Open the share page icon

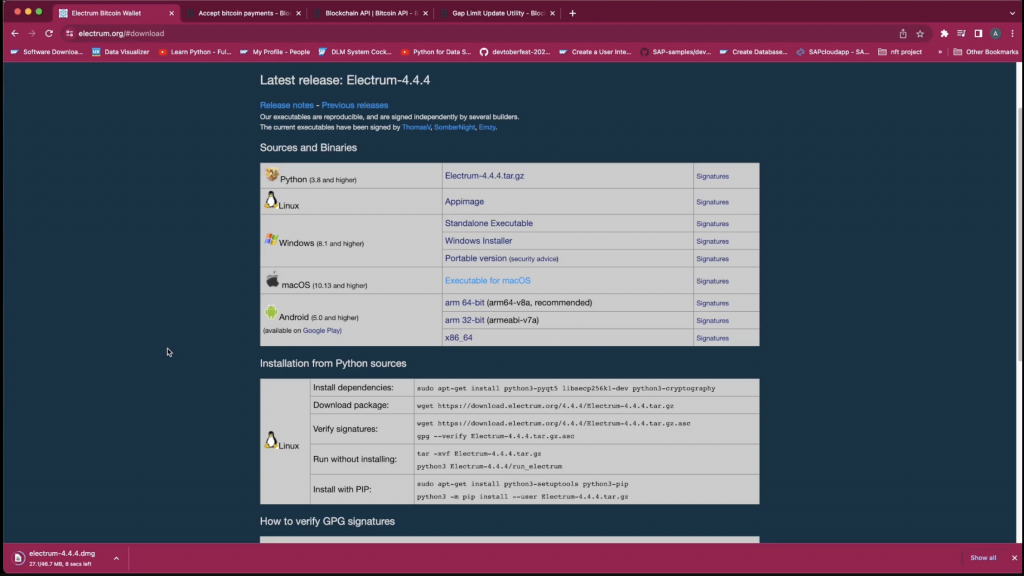[903, 33]
